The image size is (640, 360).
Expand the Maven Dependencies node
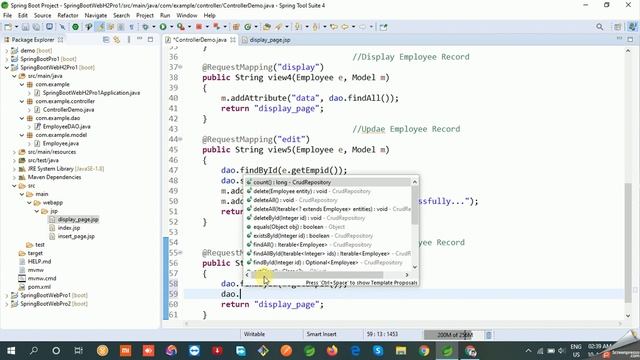pyautogui.click(x=14, y=177)
